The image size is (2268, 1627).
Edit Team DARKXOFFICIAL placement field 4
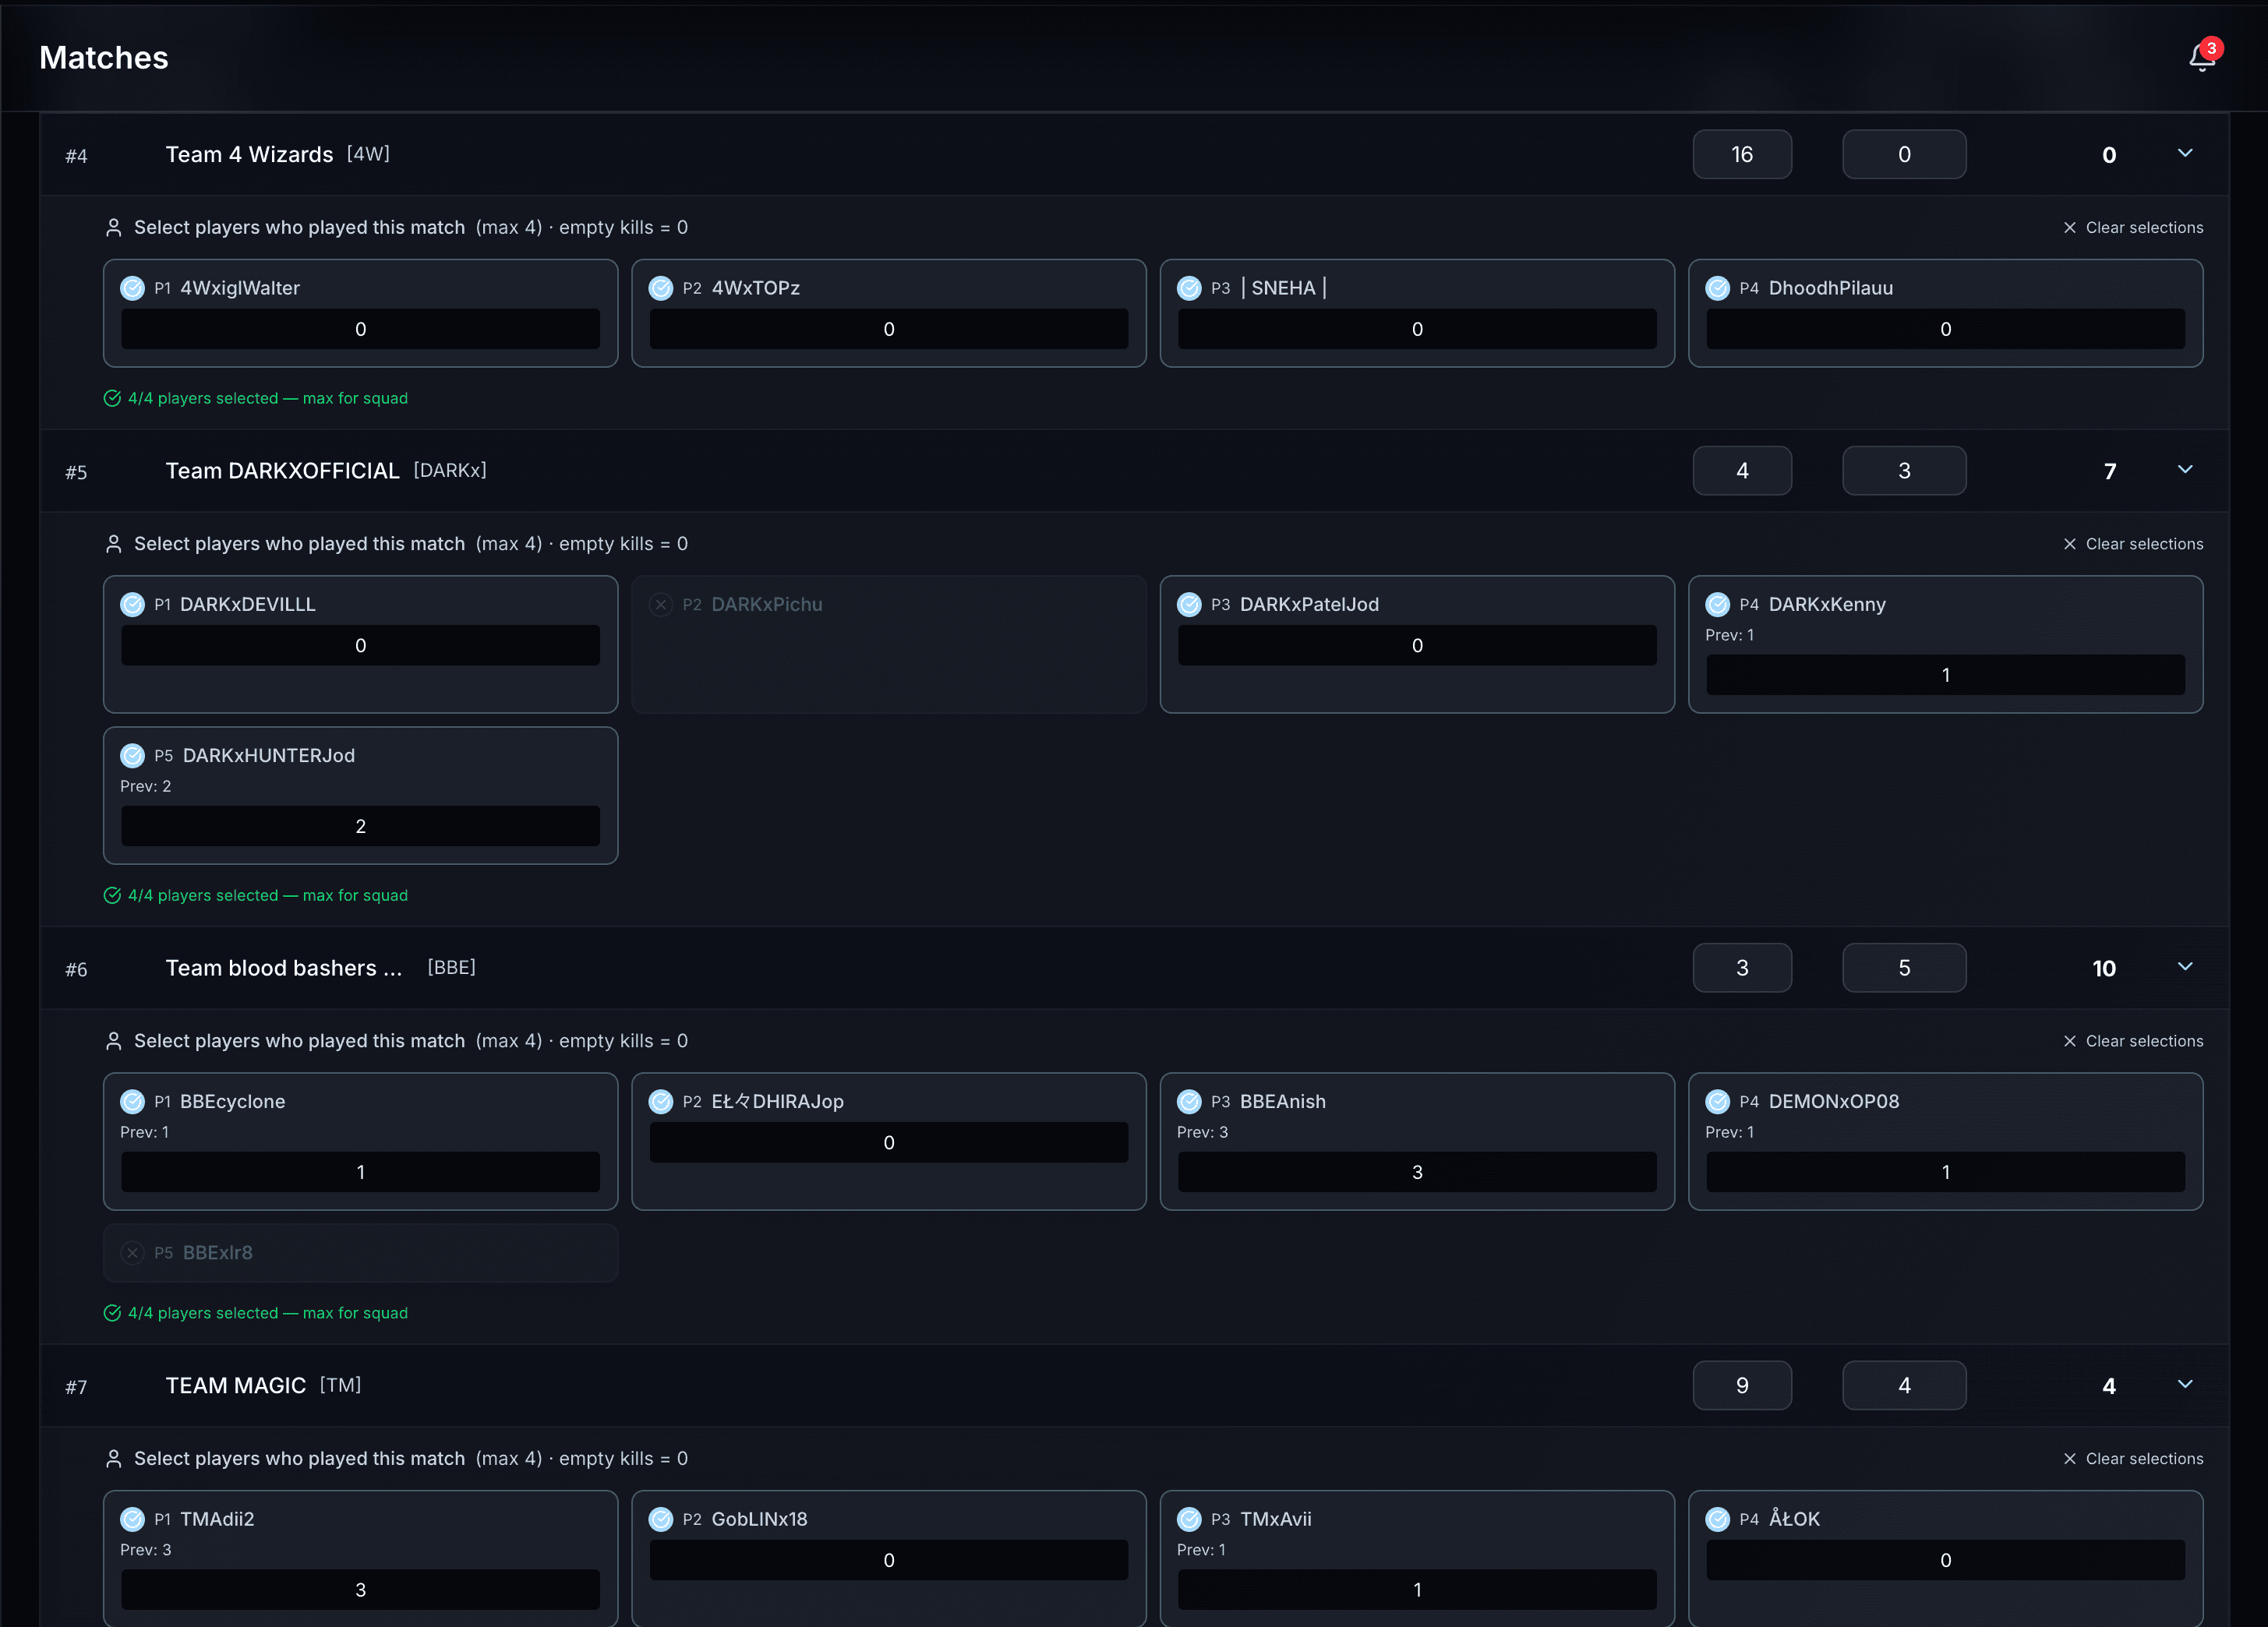pyautogui.click(x=1742, y=470)
